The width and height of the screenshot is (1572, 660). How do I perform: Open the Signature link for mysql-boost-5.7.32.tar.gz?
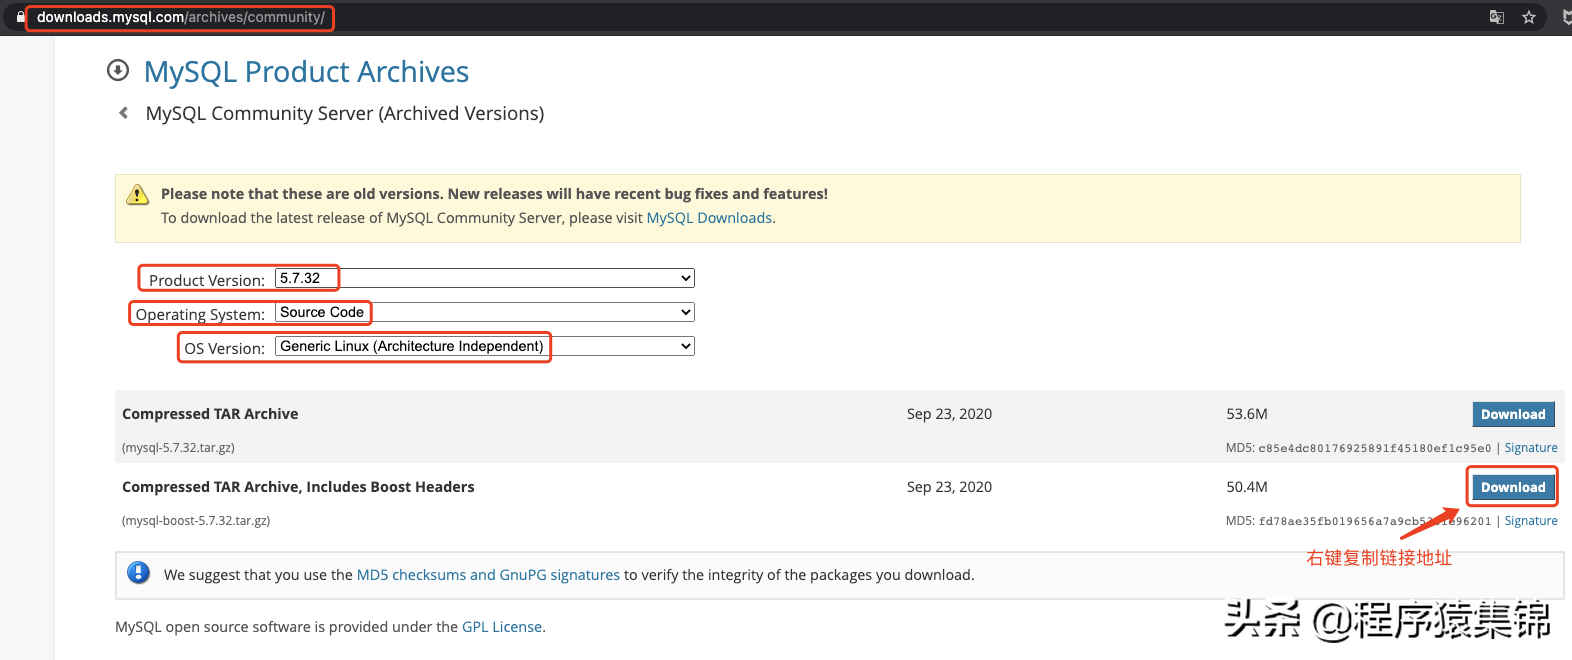pos(1531,521)
